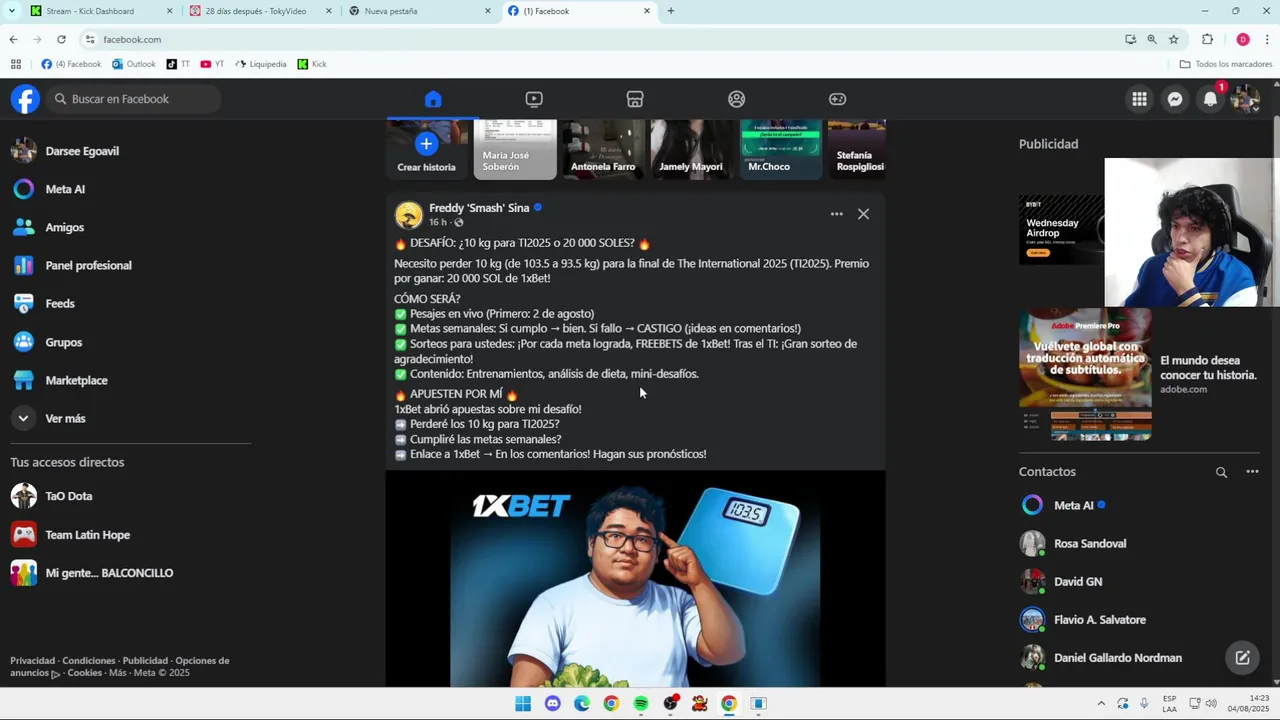
Task: Open the Gaming controller icon in top nav
Action: tap(838, 99)
